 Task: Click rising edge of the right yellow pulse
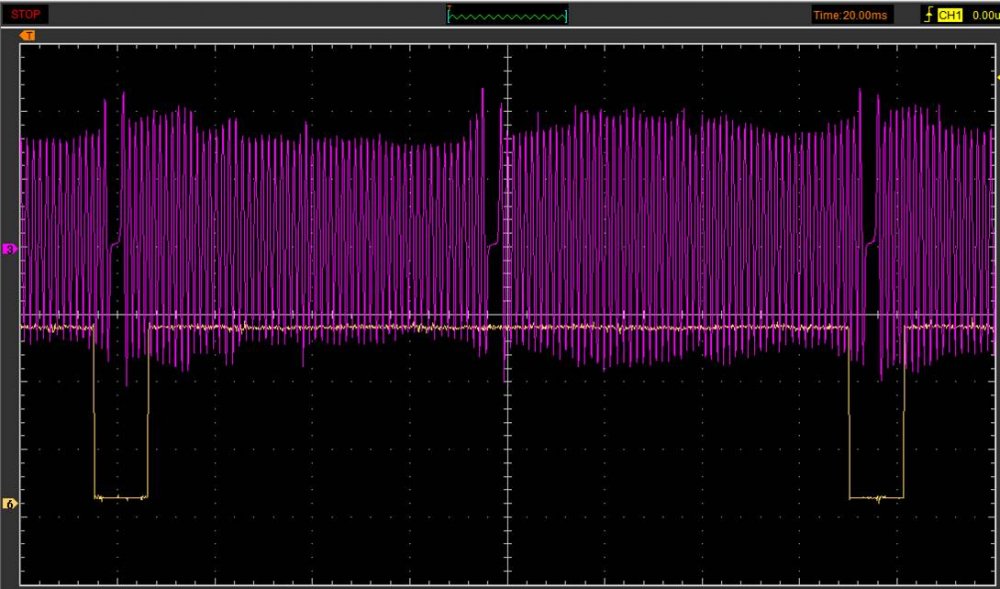904,410
